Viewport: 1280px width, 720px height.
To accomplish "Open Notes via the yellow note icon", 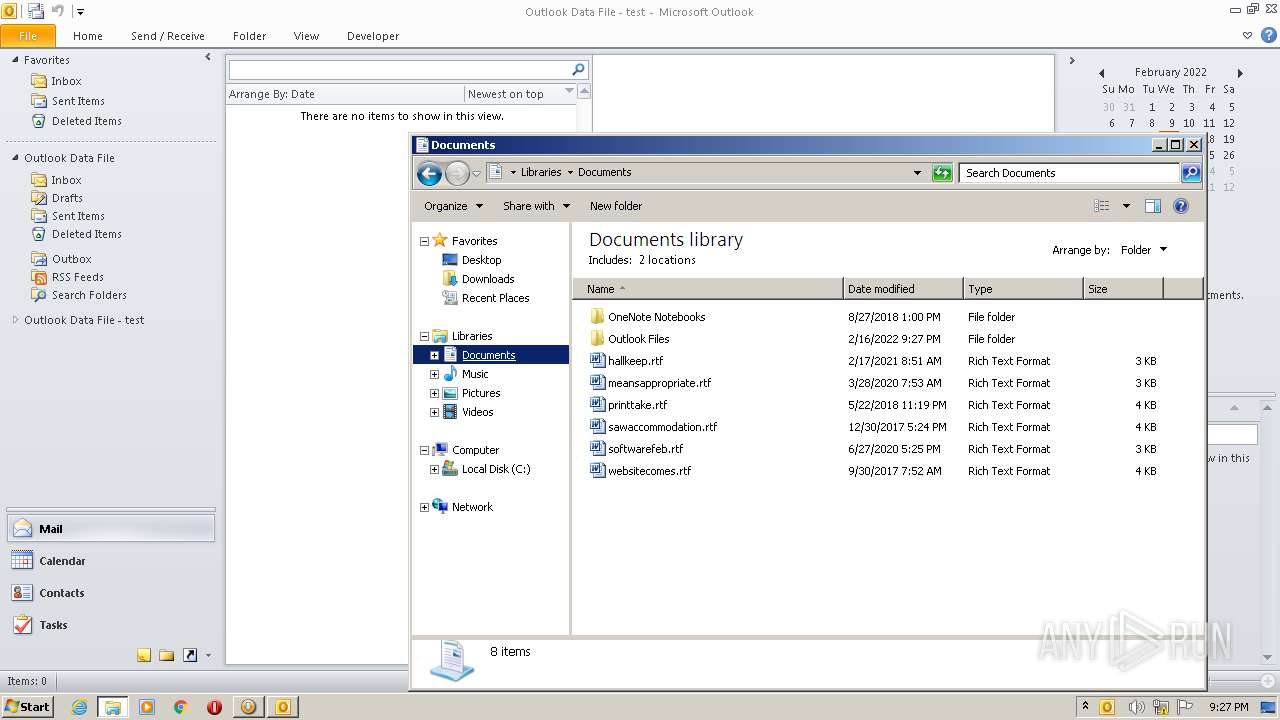I will click(x=144, y=655).
